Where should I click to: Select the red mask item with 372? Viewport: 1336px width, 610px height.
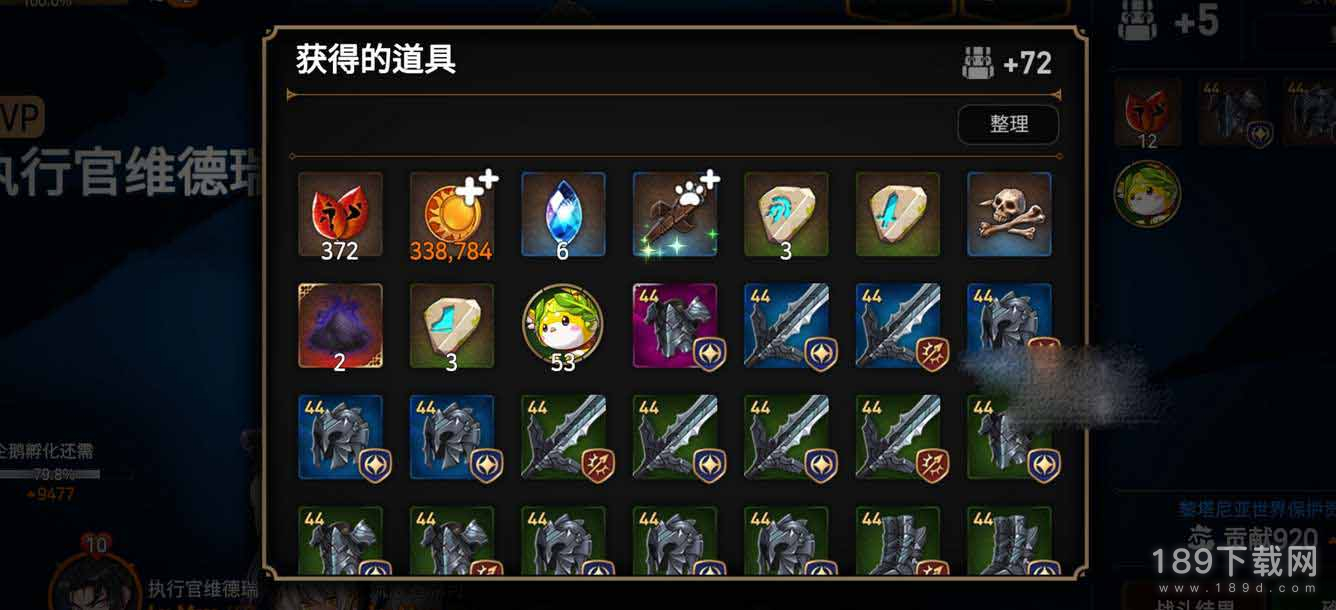pos(340,215)
